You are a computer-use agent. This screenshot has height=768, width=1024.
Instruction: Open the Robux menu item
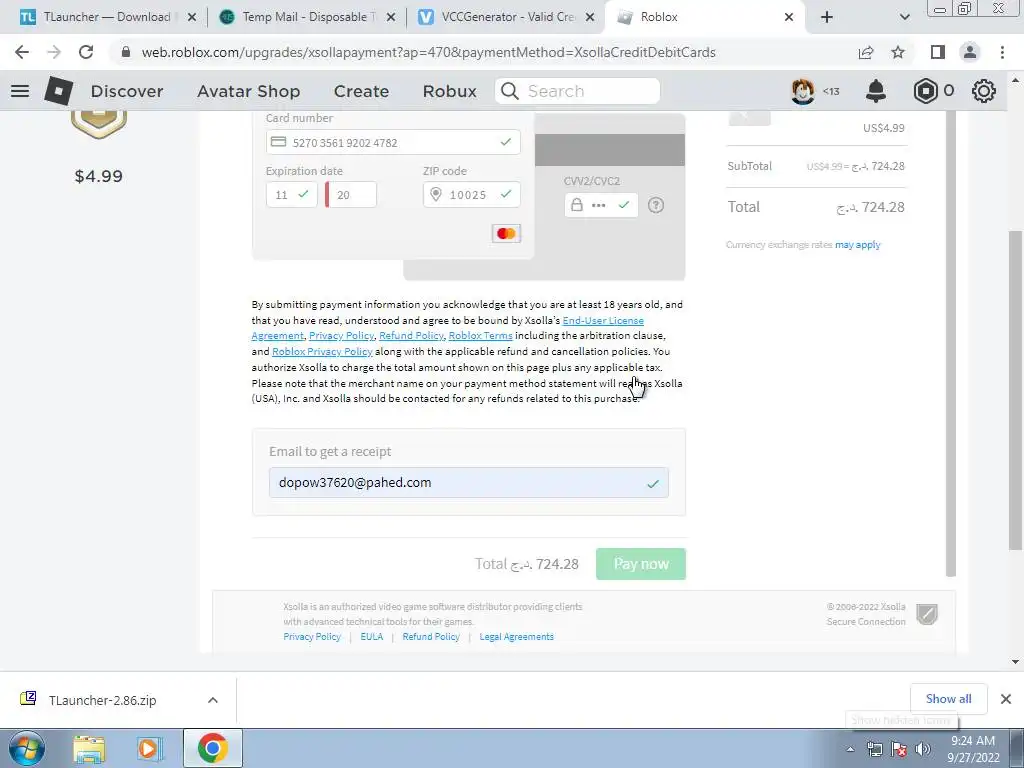(449, 91)
